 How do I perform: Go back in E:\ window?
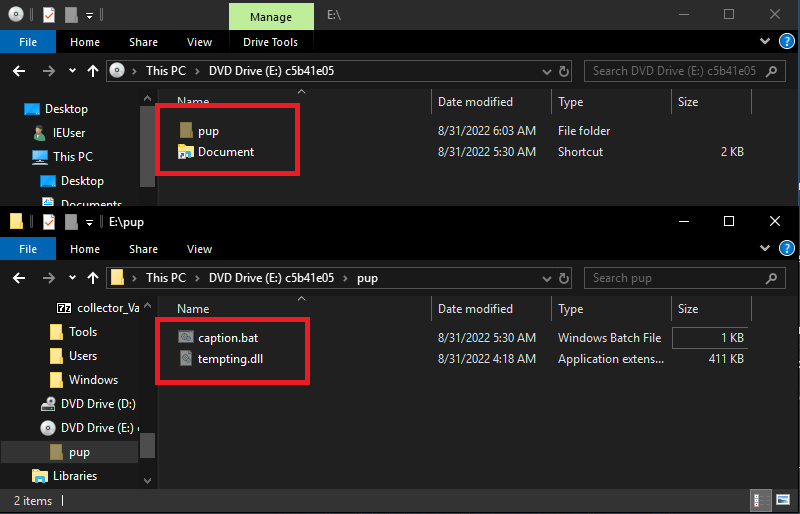pos(19,71)
